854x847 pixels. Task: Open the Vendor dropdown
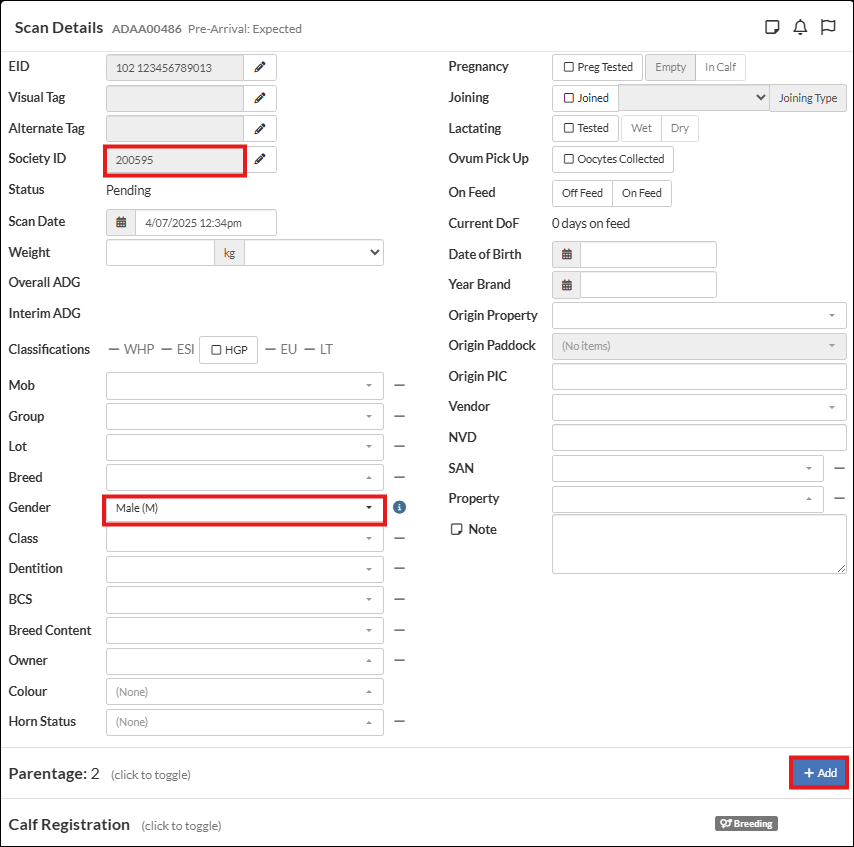coord(698,407)
